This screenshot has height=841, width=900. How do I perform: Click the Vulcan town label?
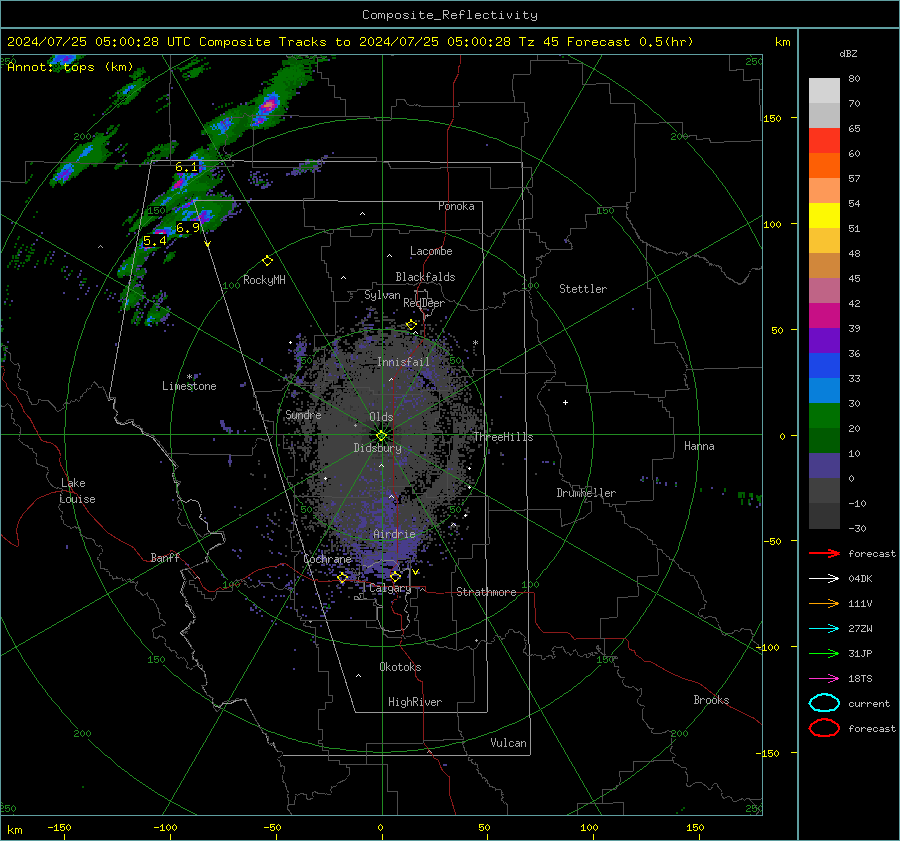[508, 743]
